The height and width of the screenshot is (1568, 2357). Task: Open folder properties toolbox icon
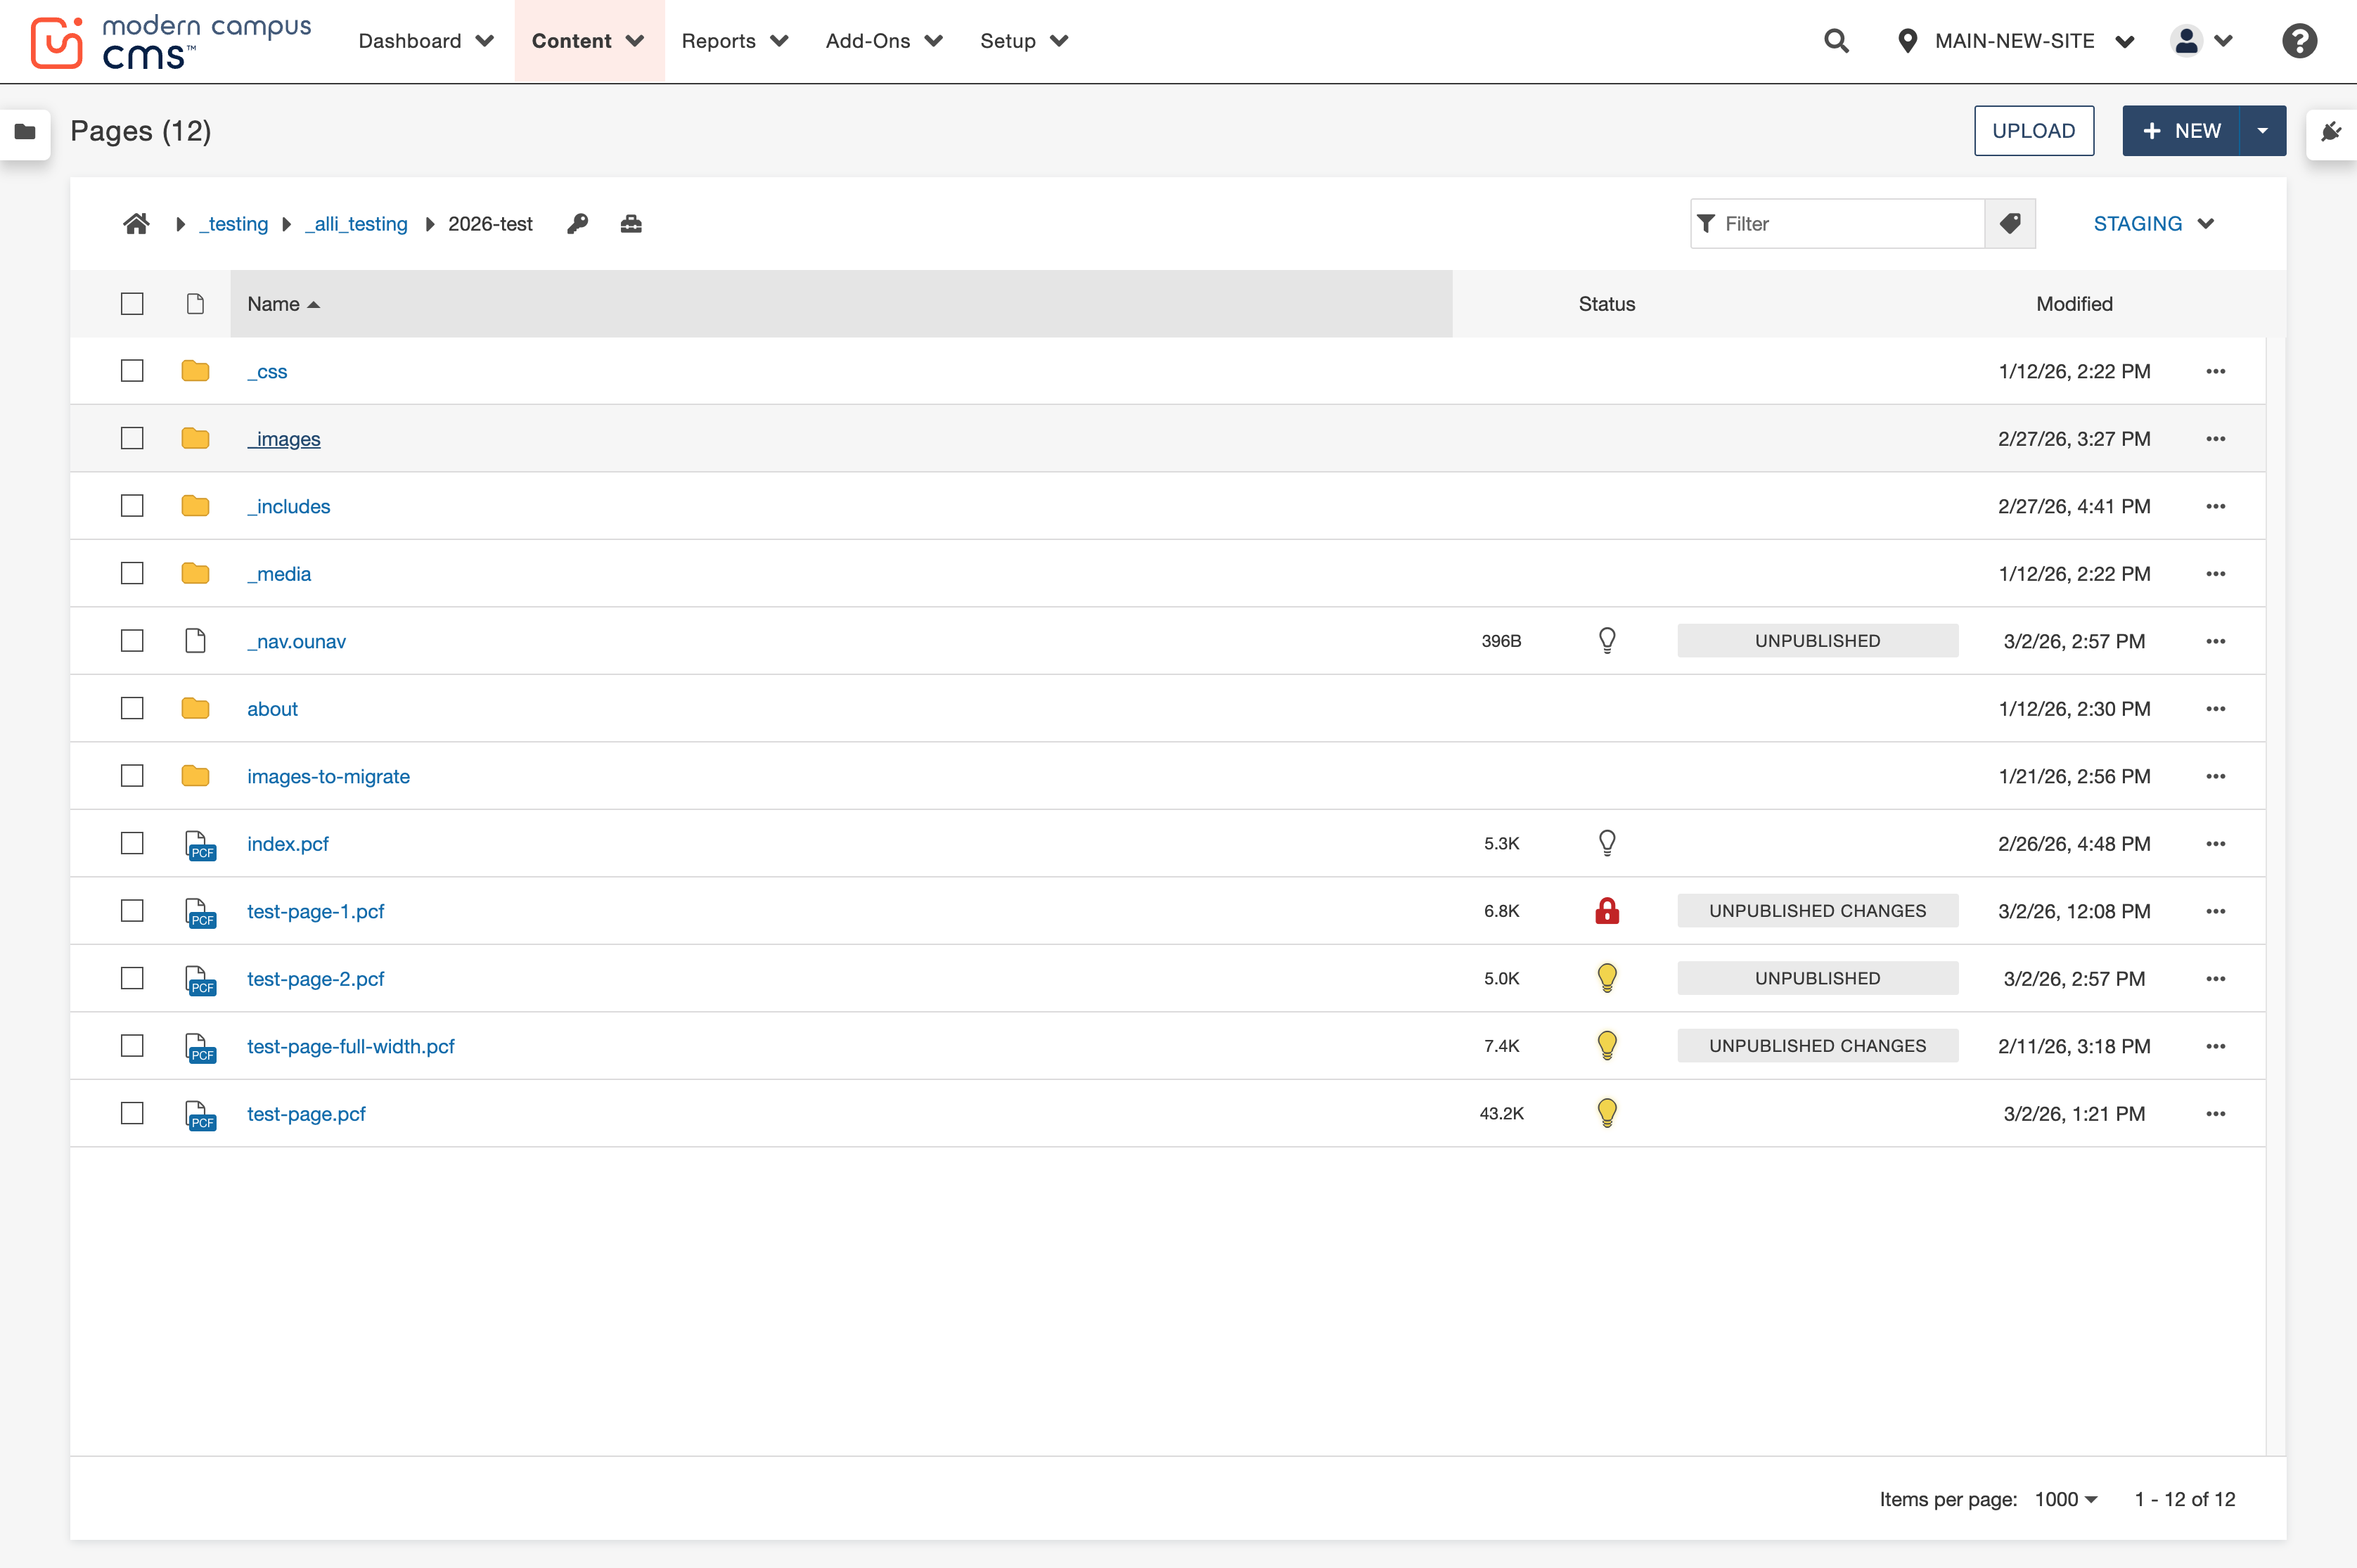click(631, 224)
